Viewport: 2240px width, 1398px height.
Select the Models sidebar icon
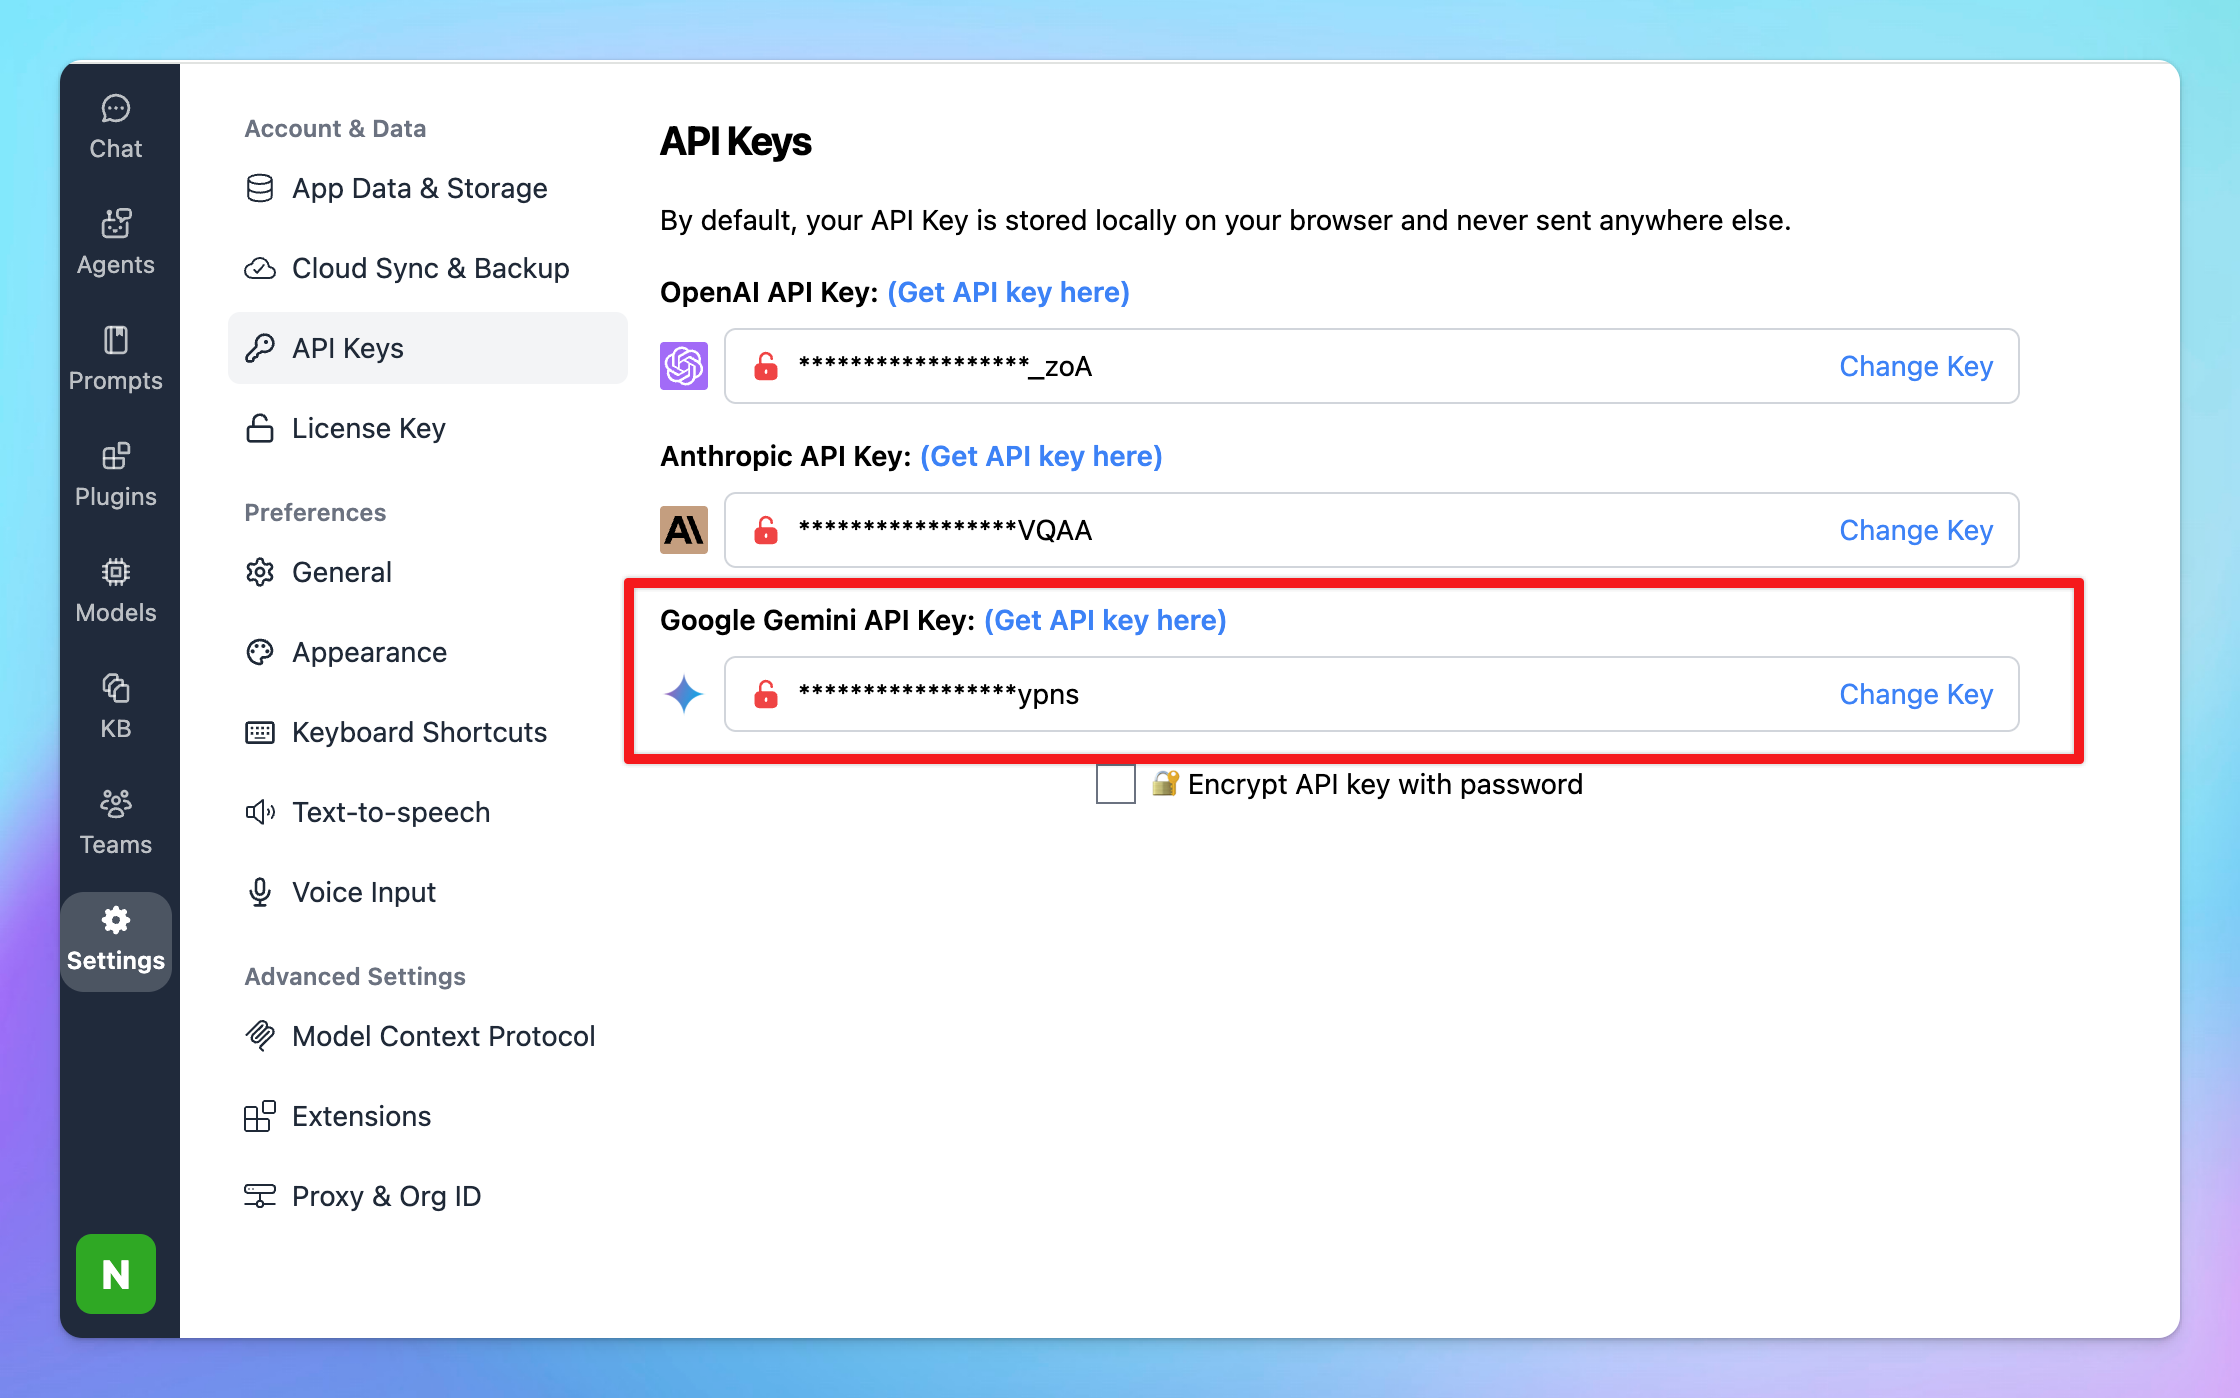[x=116, y=591]
